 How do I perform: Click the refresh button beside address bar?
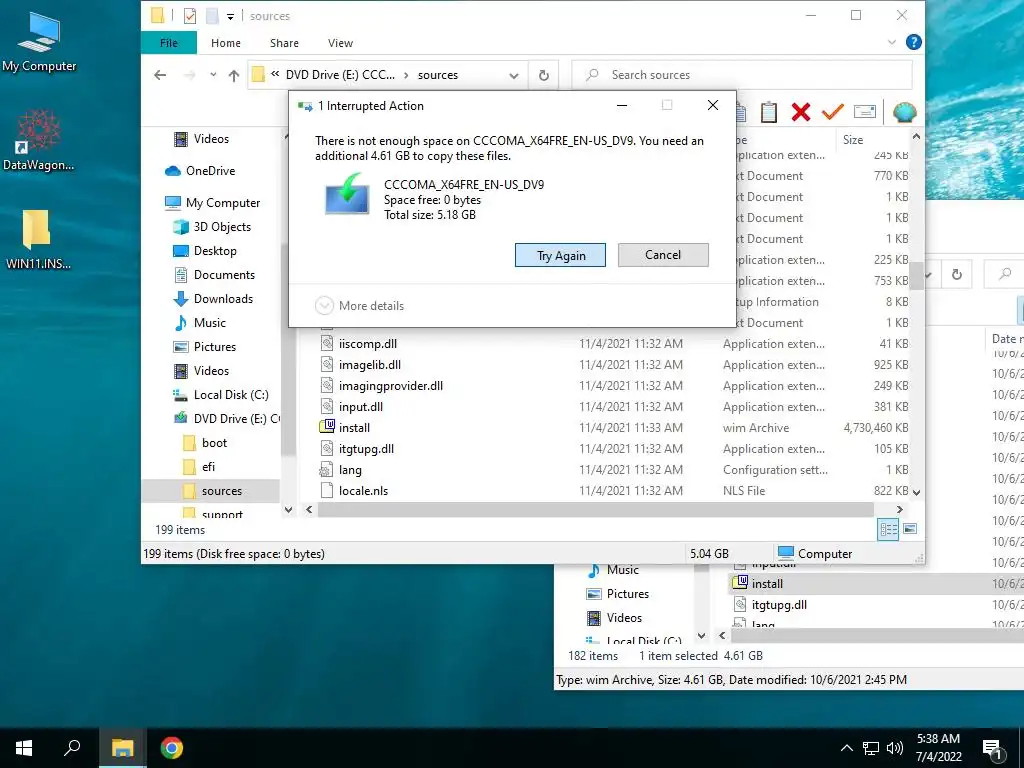(543, 75)
